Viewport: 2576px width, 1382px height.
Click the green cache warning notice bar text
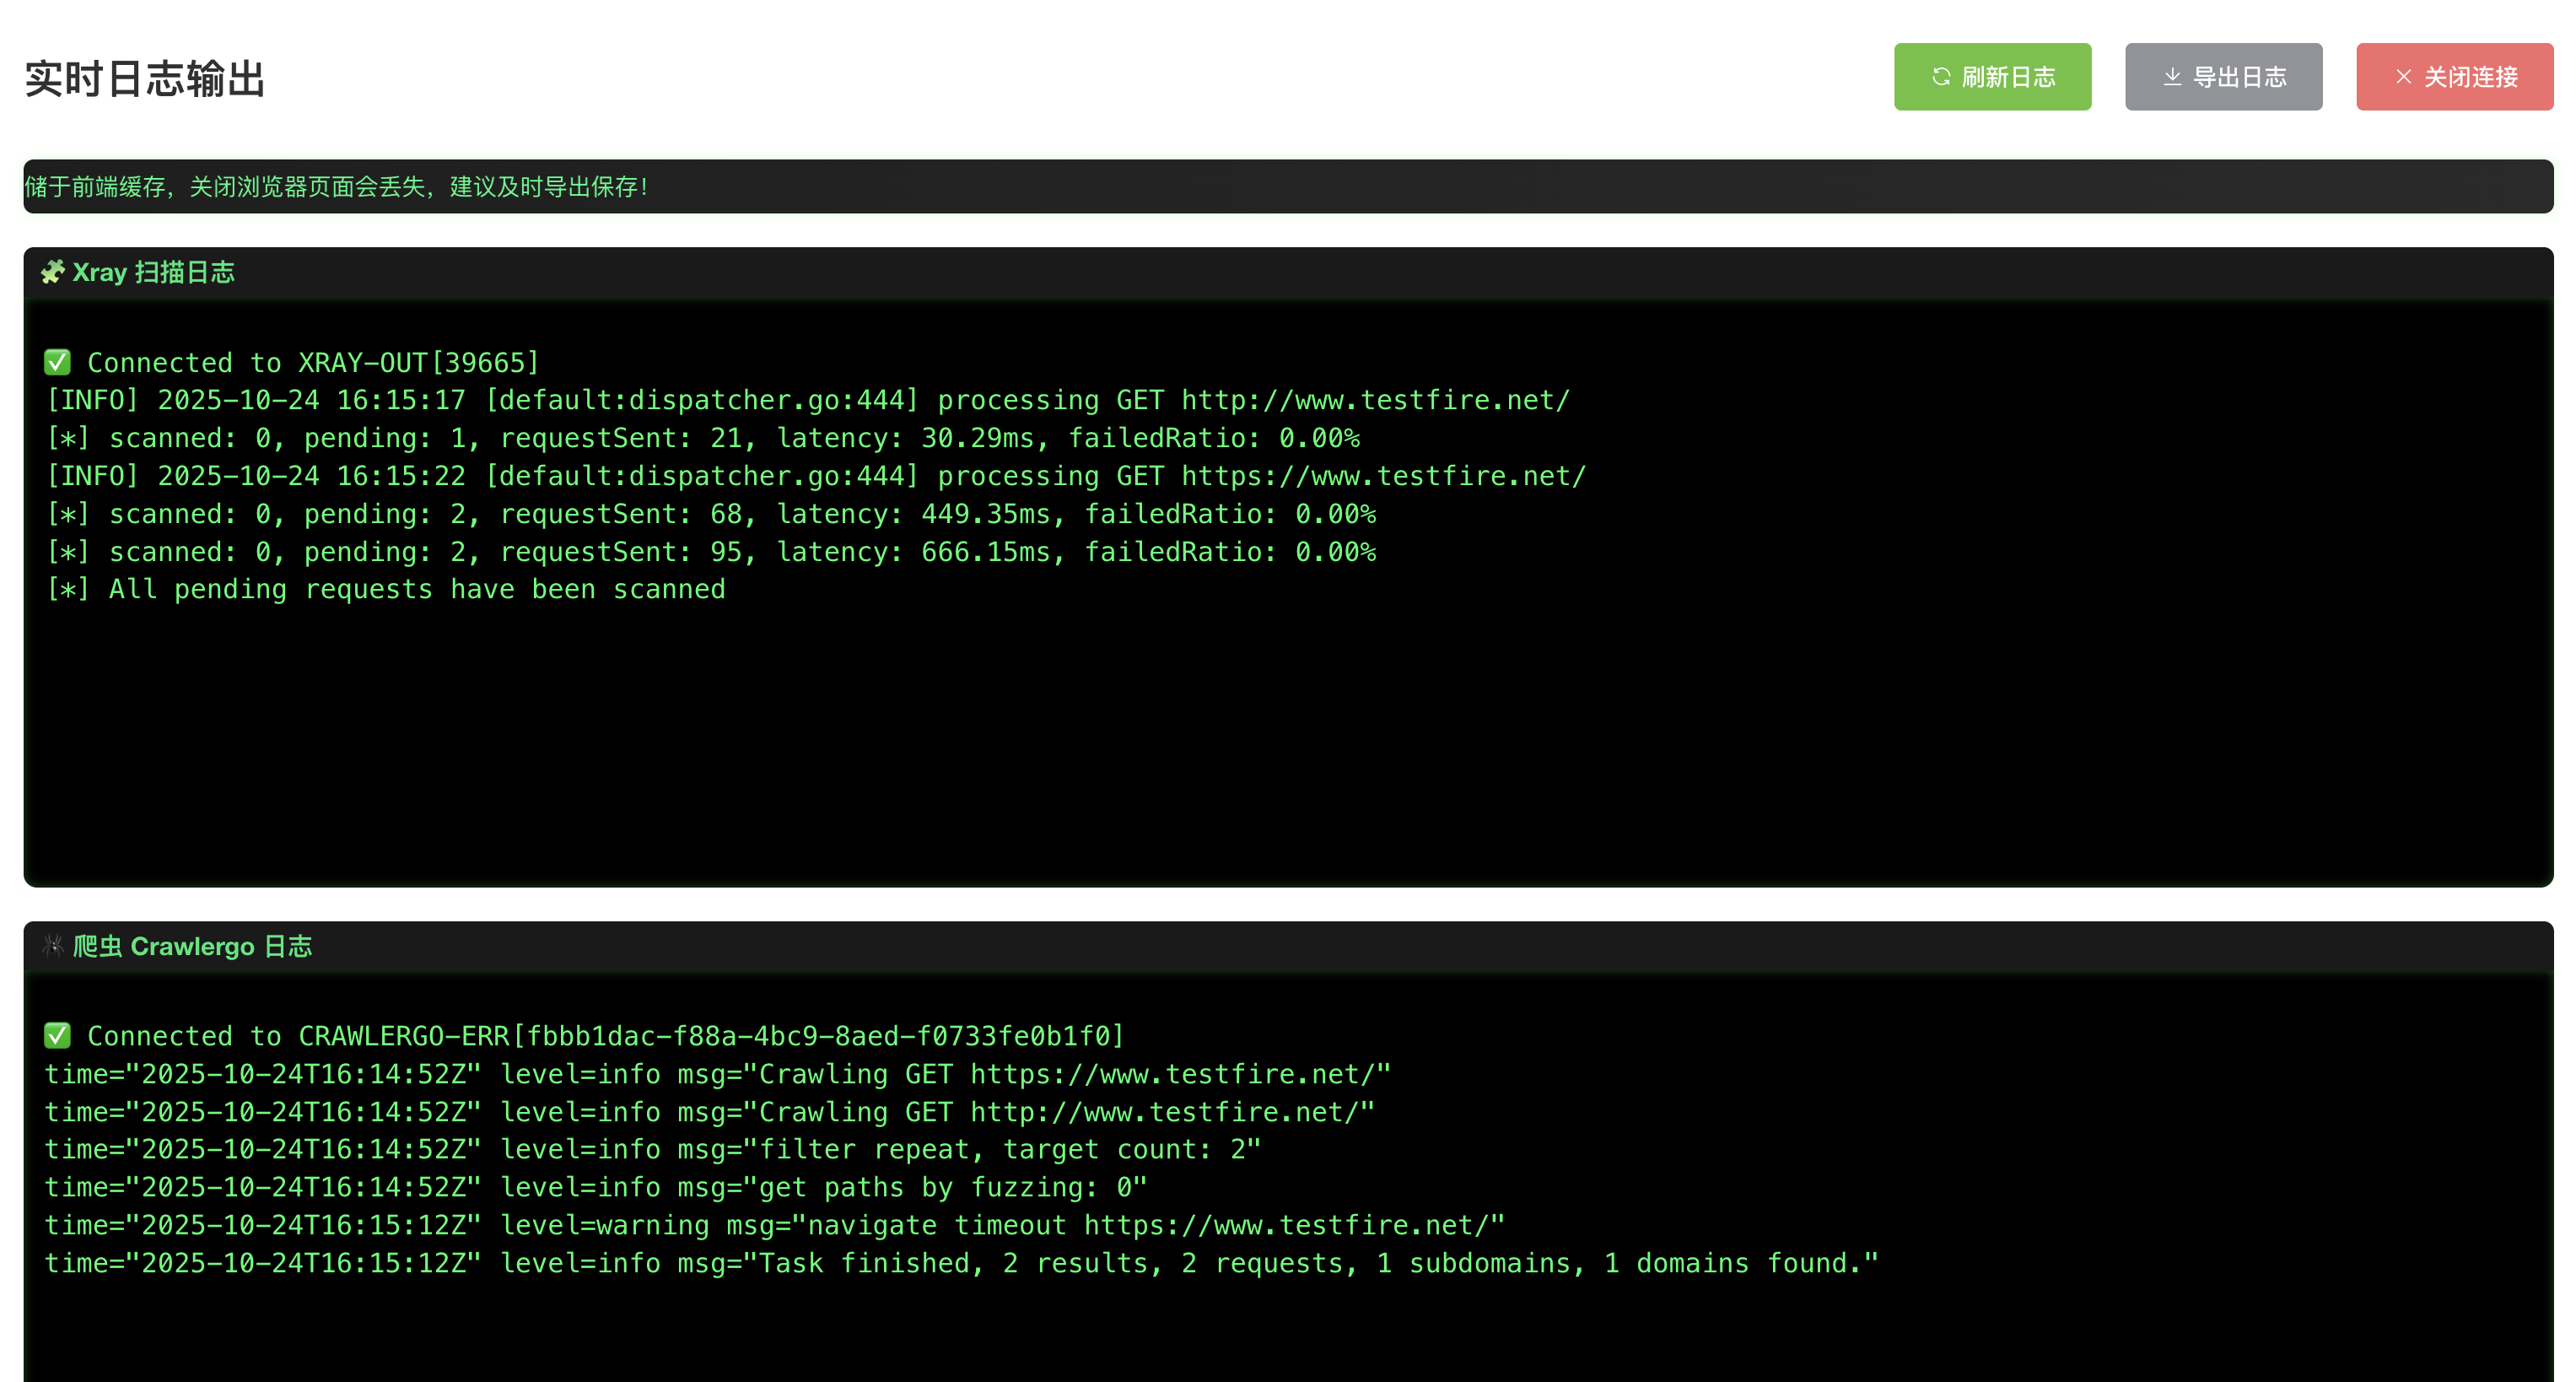click(x=336, y=187)
